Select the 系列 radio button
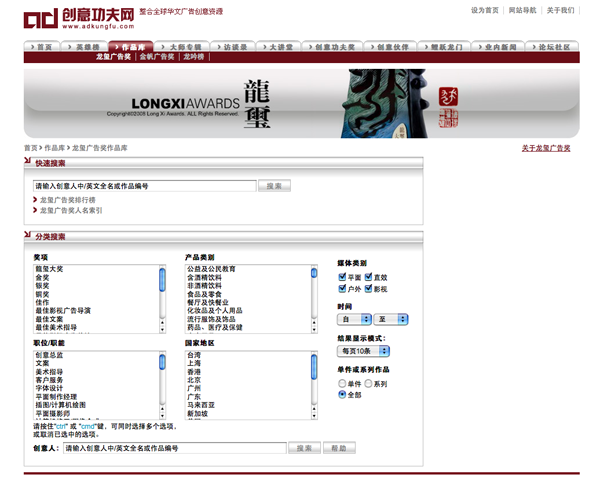600x478 pixels. [x=368, y=383]
